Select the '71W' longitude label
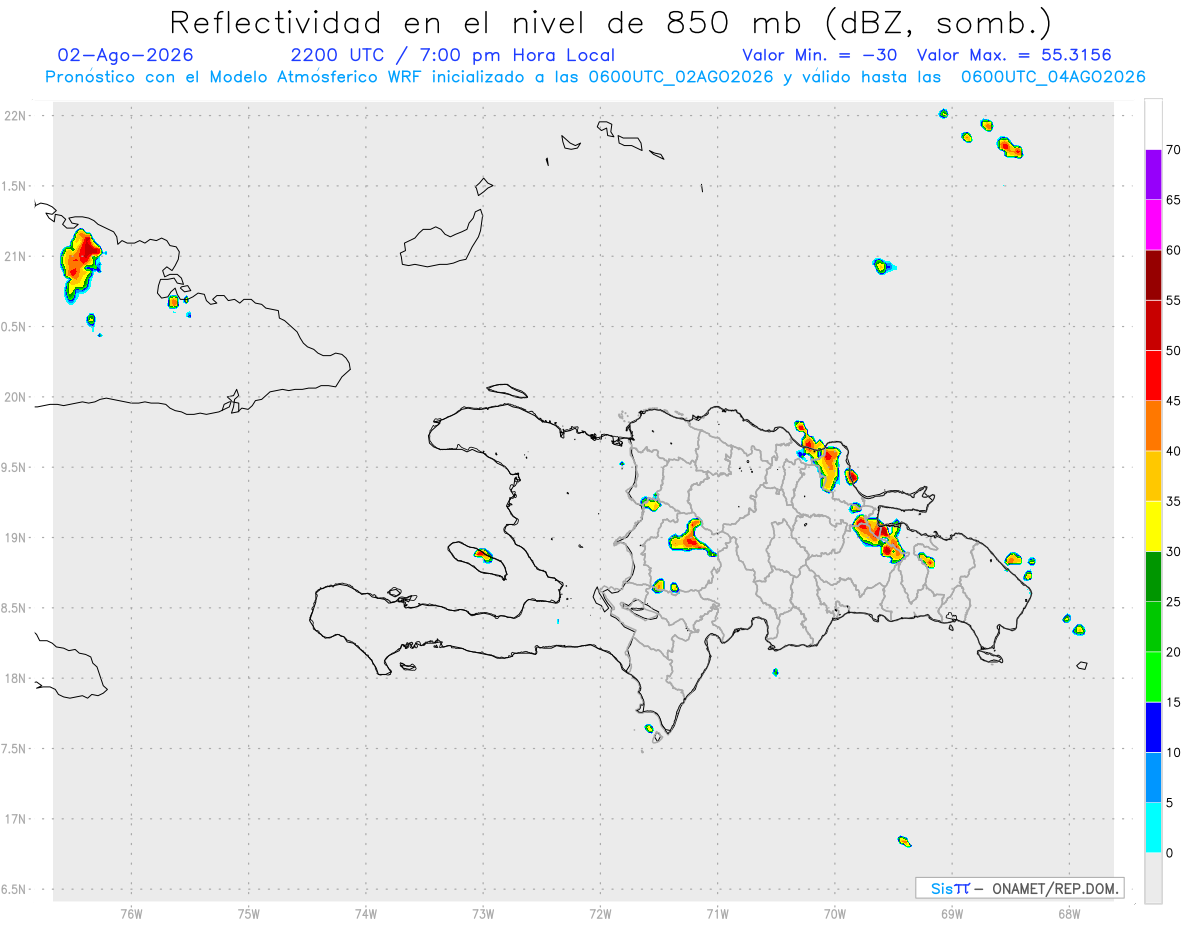The height and width of the screenshot is (927, 1200). pyautogui.click(x=717, y=913)
